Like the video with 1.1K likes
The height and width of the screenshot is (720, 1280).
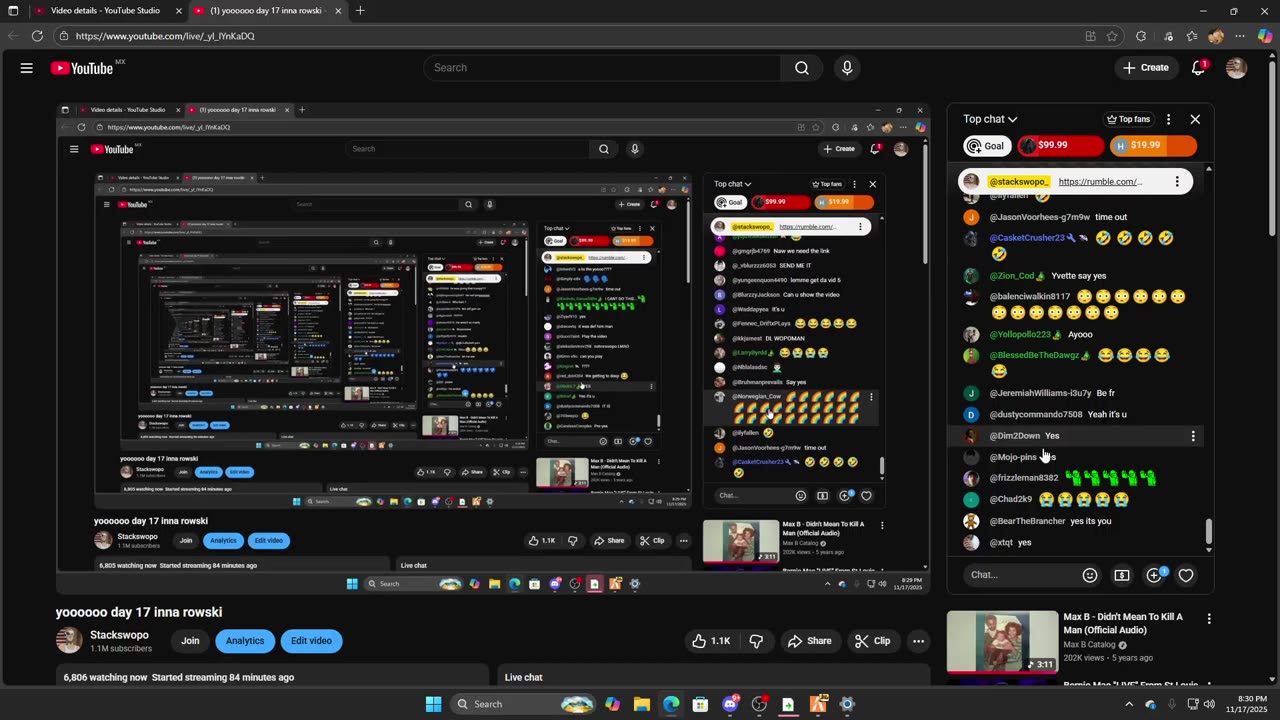pyautogui.click(x=711, y=641)
